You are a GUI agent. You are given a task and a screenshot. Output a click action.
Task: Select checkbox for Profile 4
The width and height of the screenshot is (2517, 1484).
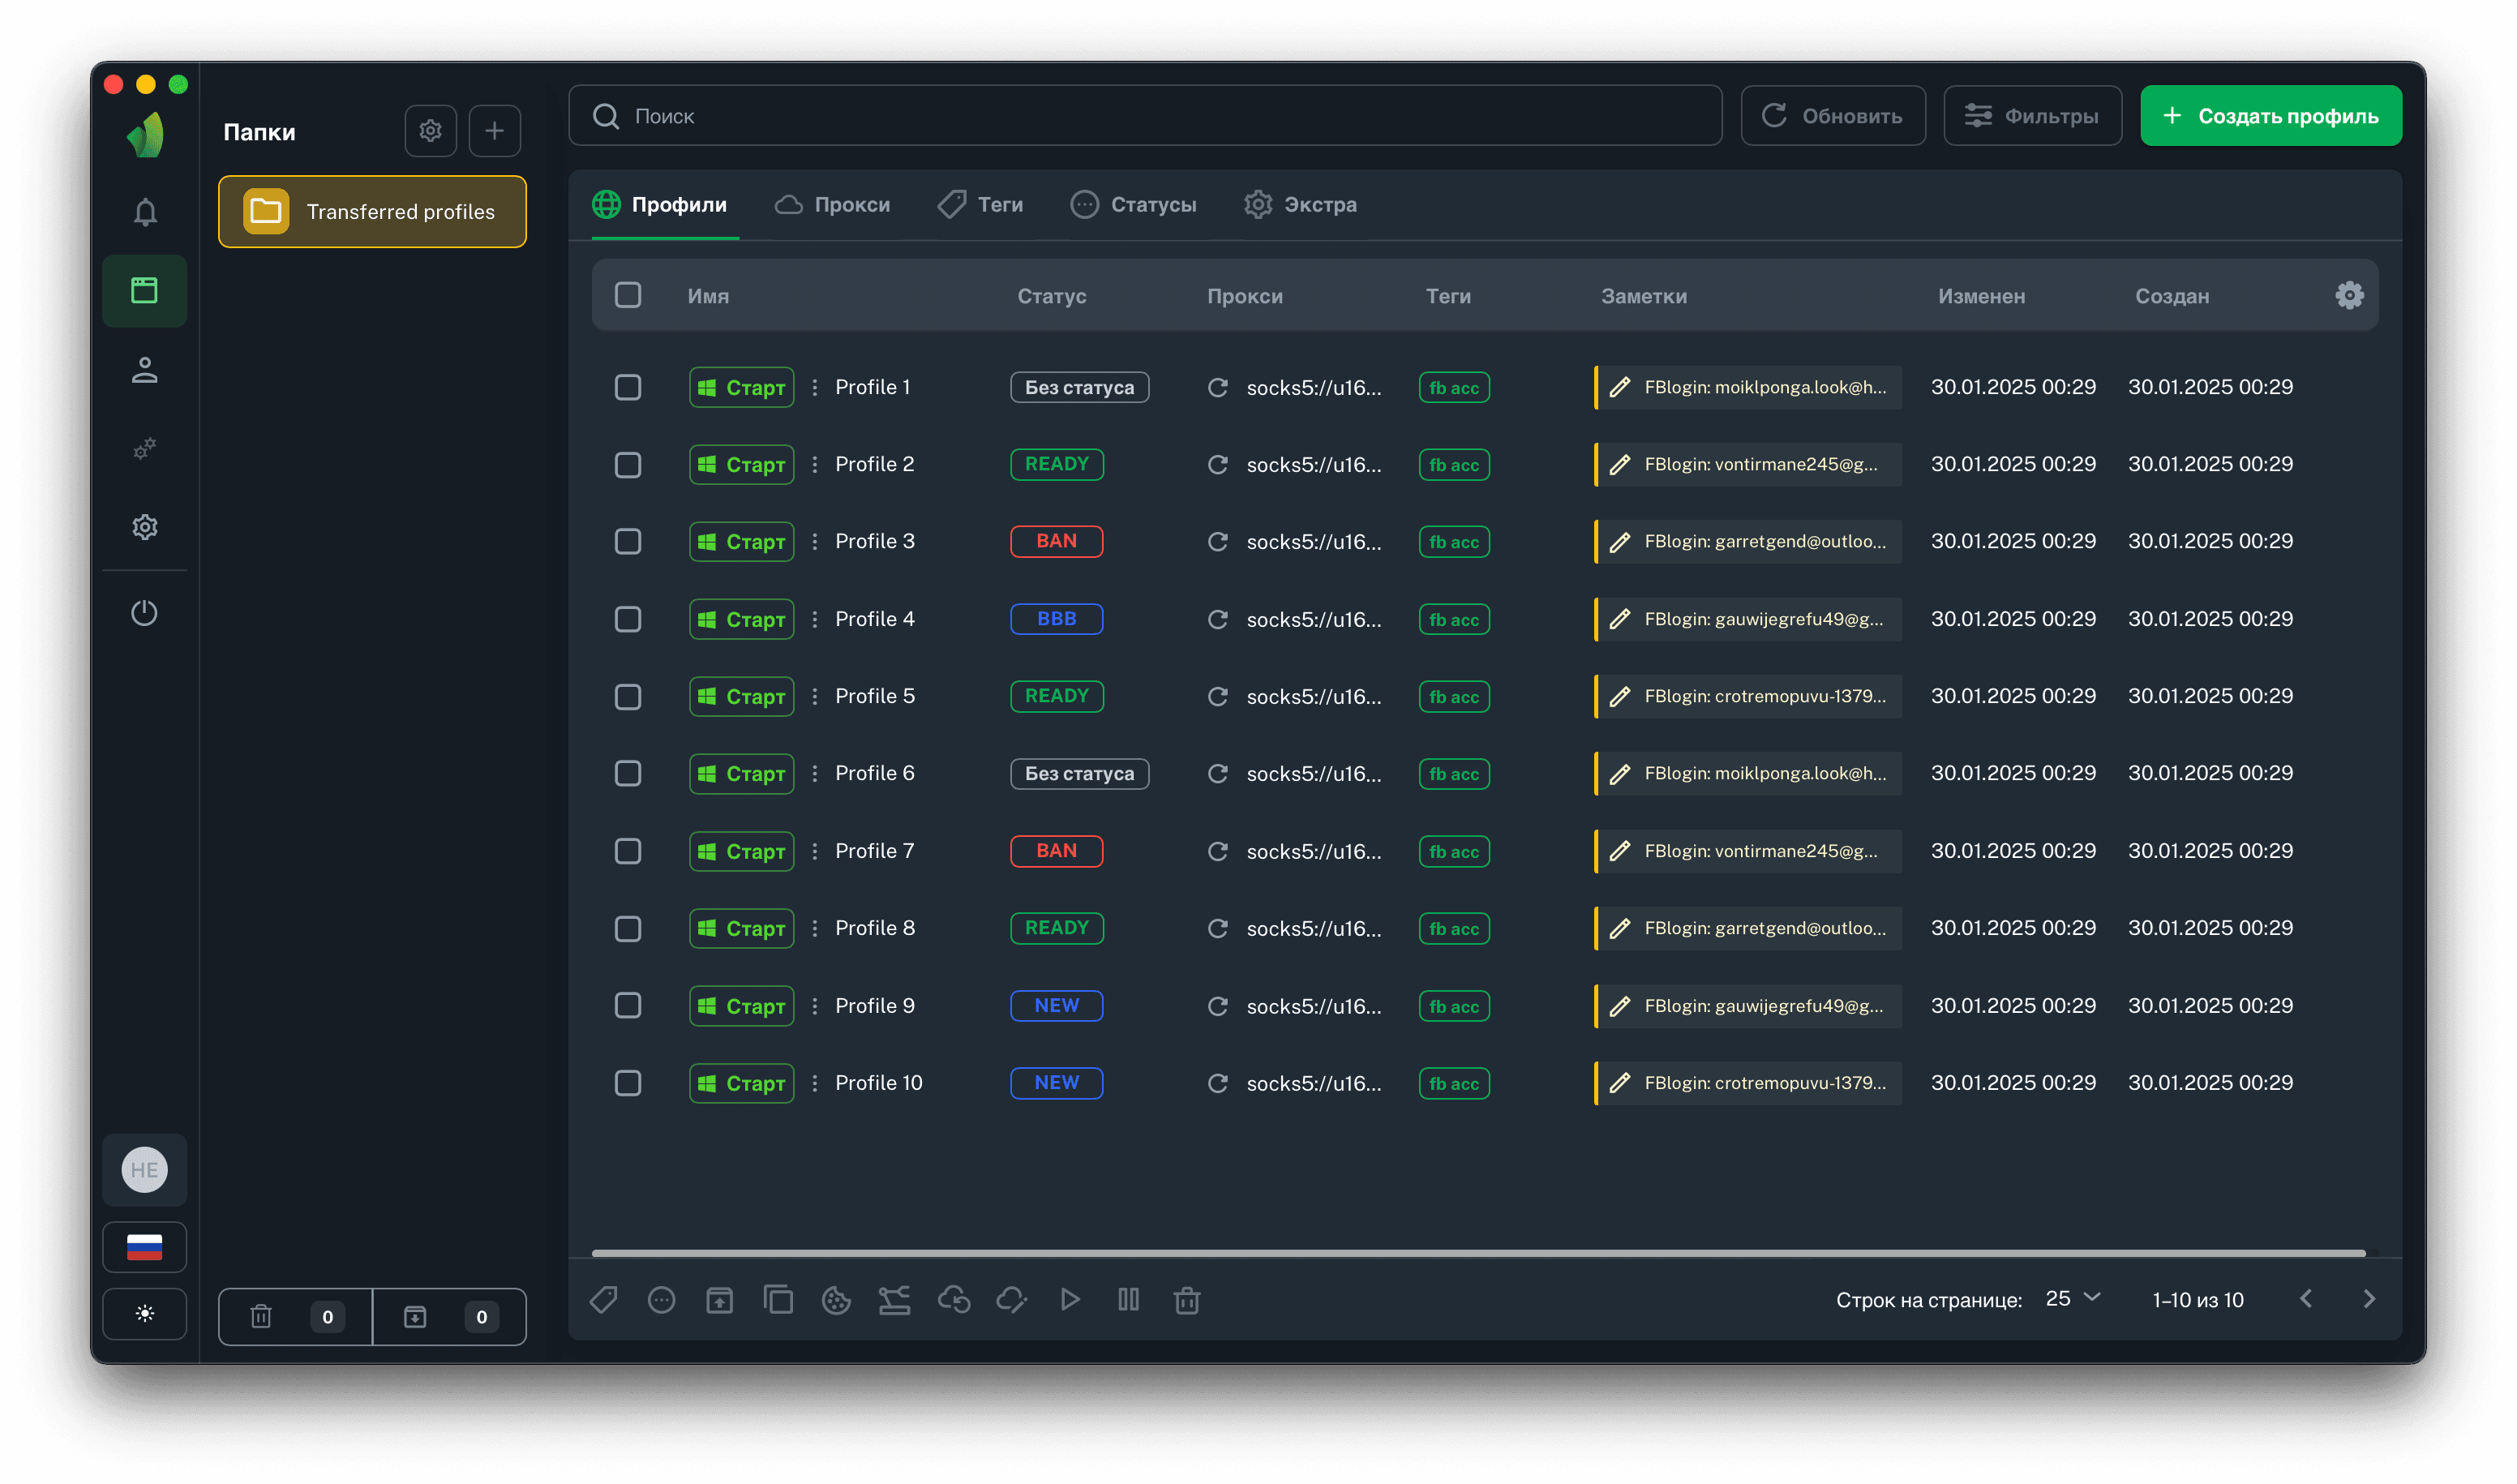(628, 619)
